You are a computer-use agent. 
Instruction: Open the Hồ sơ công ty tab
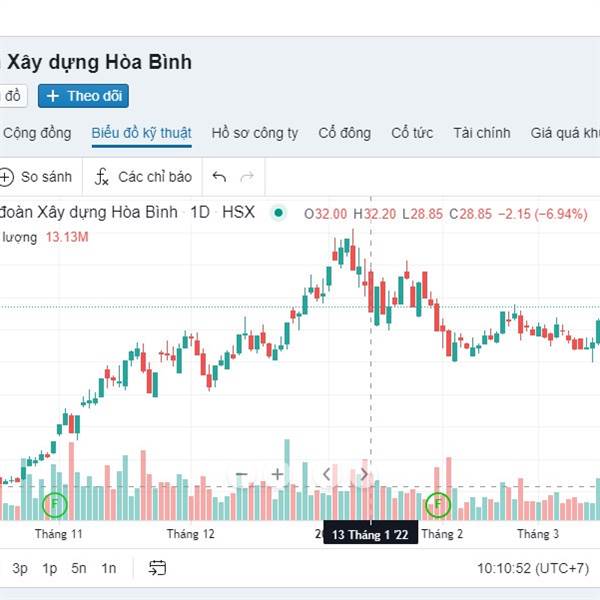click(255, 133)
